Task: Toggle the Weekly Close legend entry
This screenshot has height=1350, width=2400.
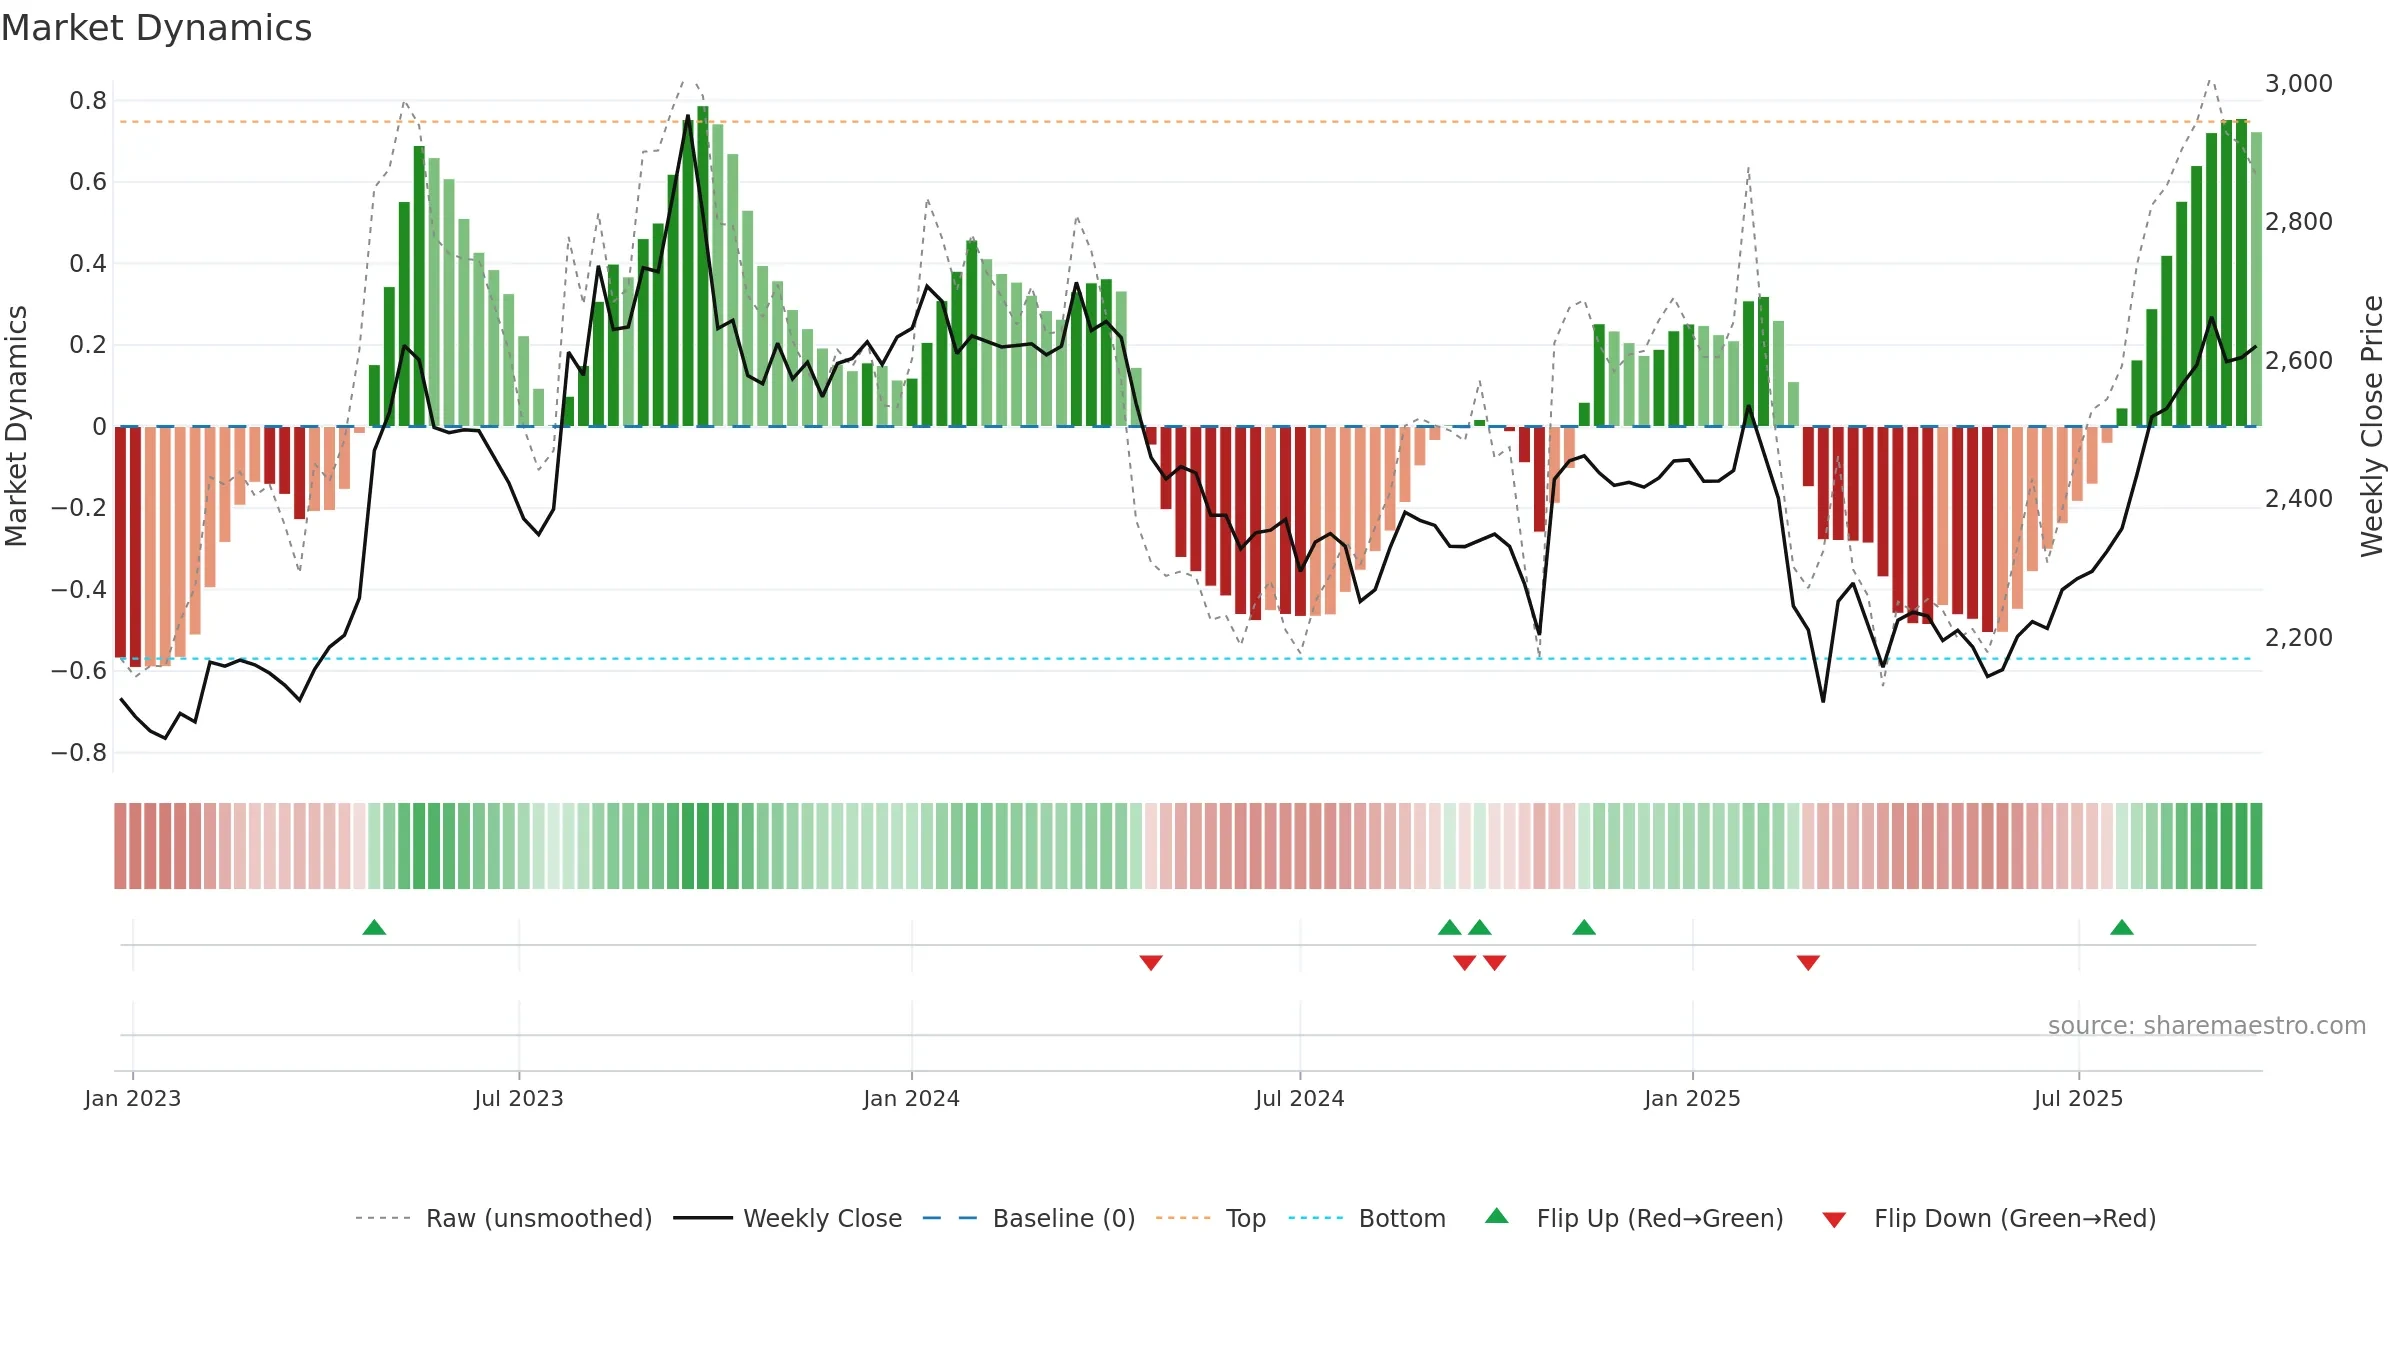Action: tap(788, 1218)
